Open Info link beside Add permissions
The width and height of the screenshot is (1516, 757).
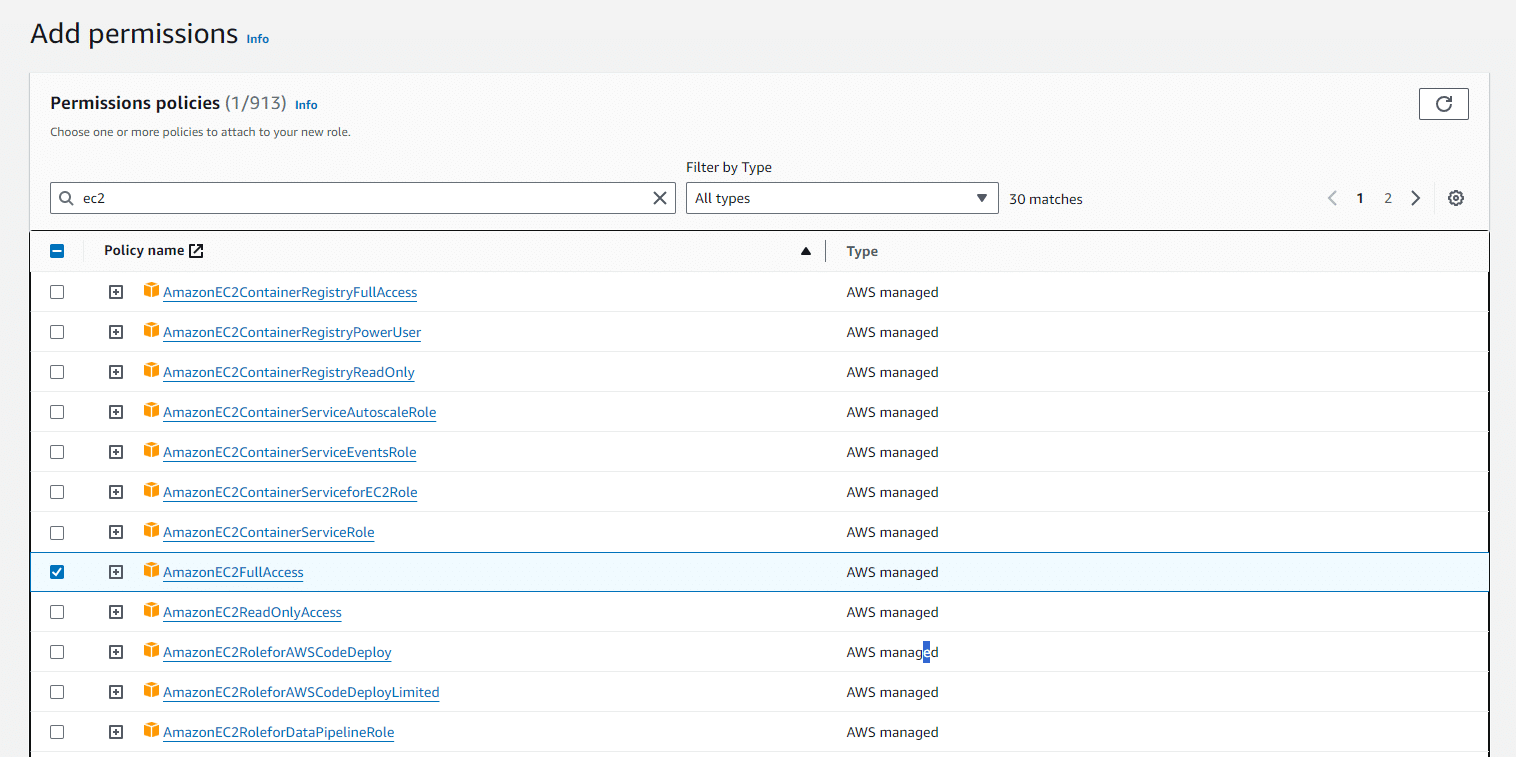258,39
